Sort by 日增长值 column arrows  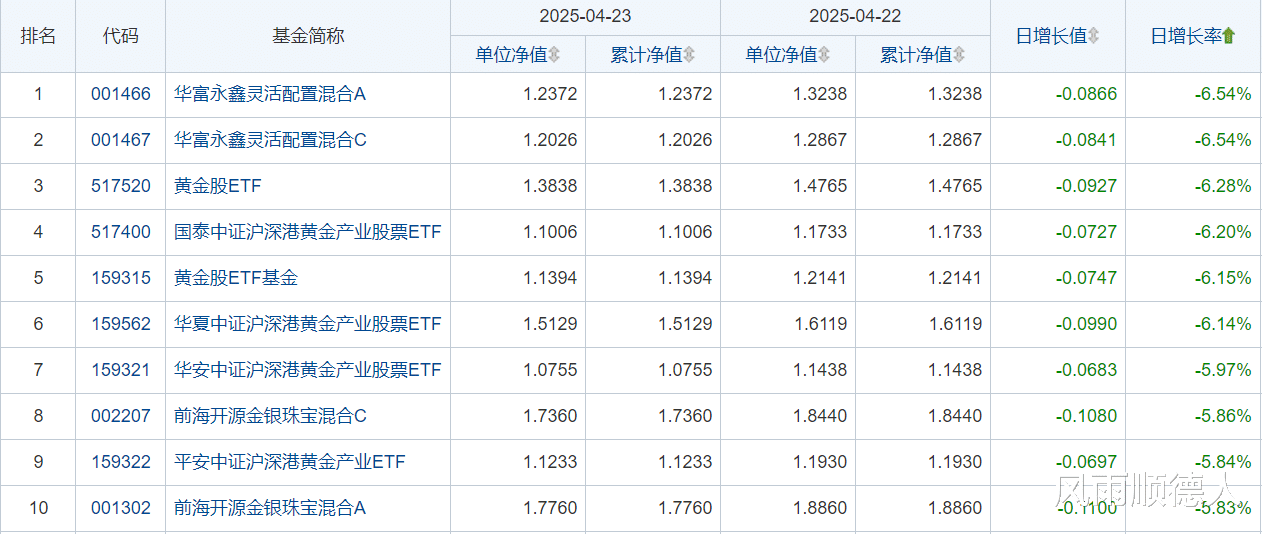click(x=1093, y=36)
